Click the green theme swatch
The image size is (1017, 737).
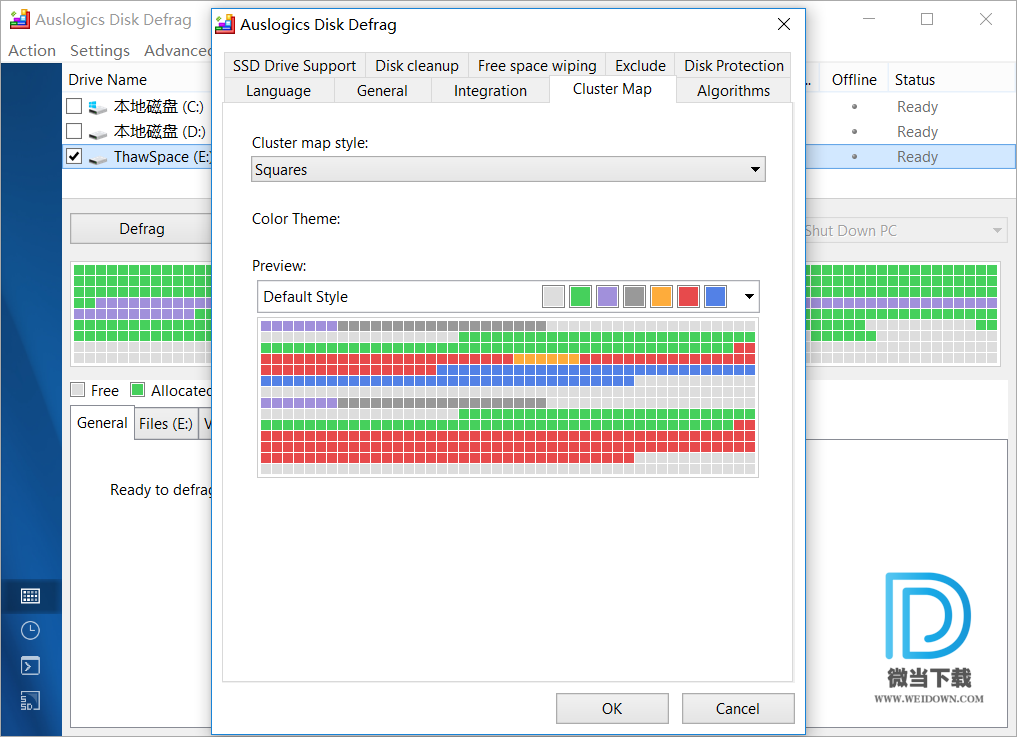tap(580, 296)
